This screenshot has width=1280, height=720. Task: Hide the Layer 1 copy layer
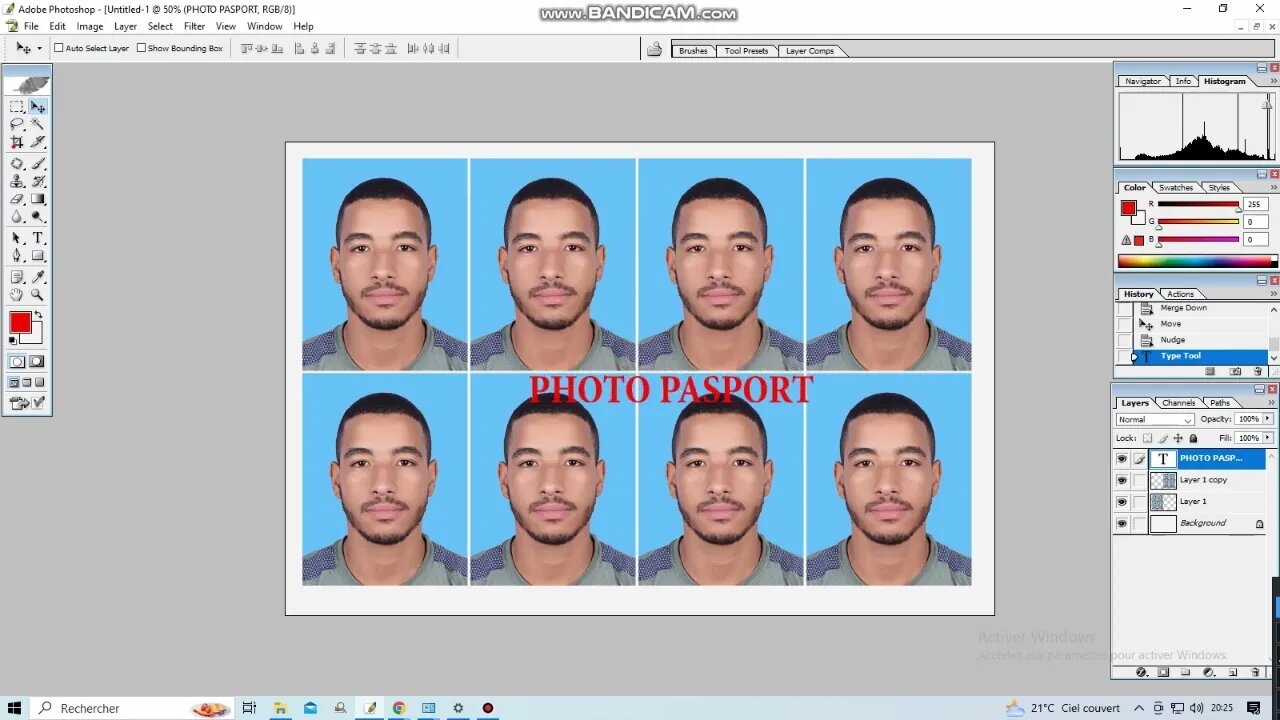pos(1122,481)
